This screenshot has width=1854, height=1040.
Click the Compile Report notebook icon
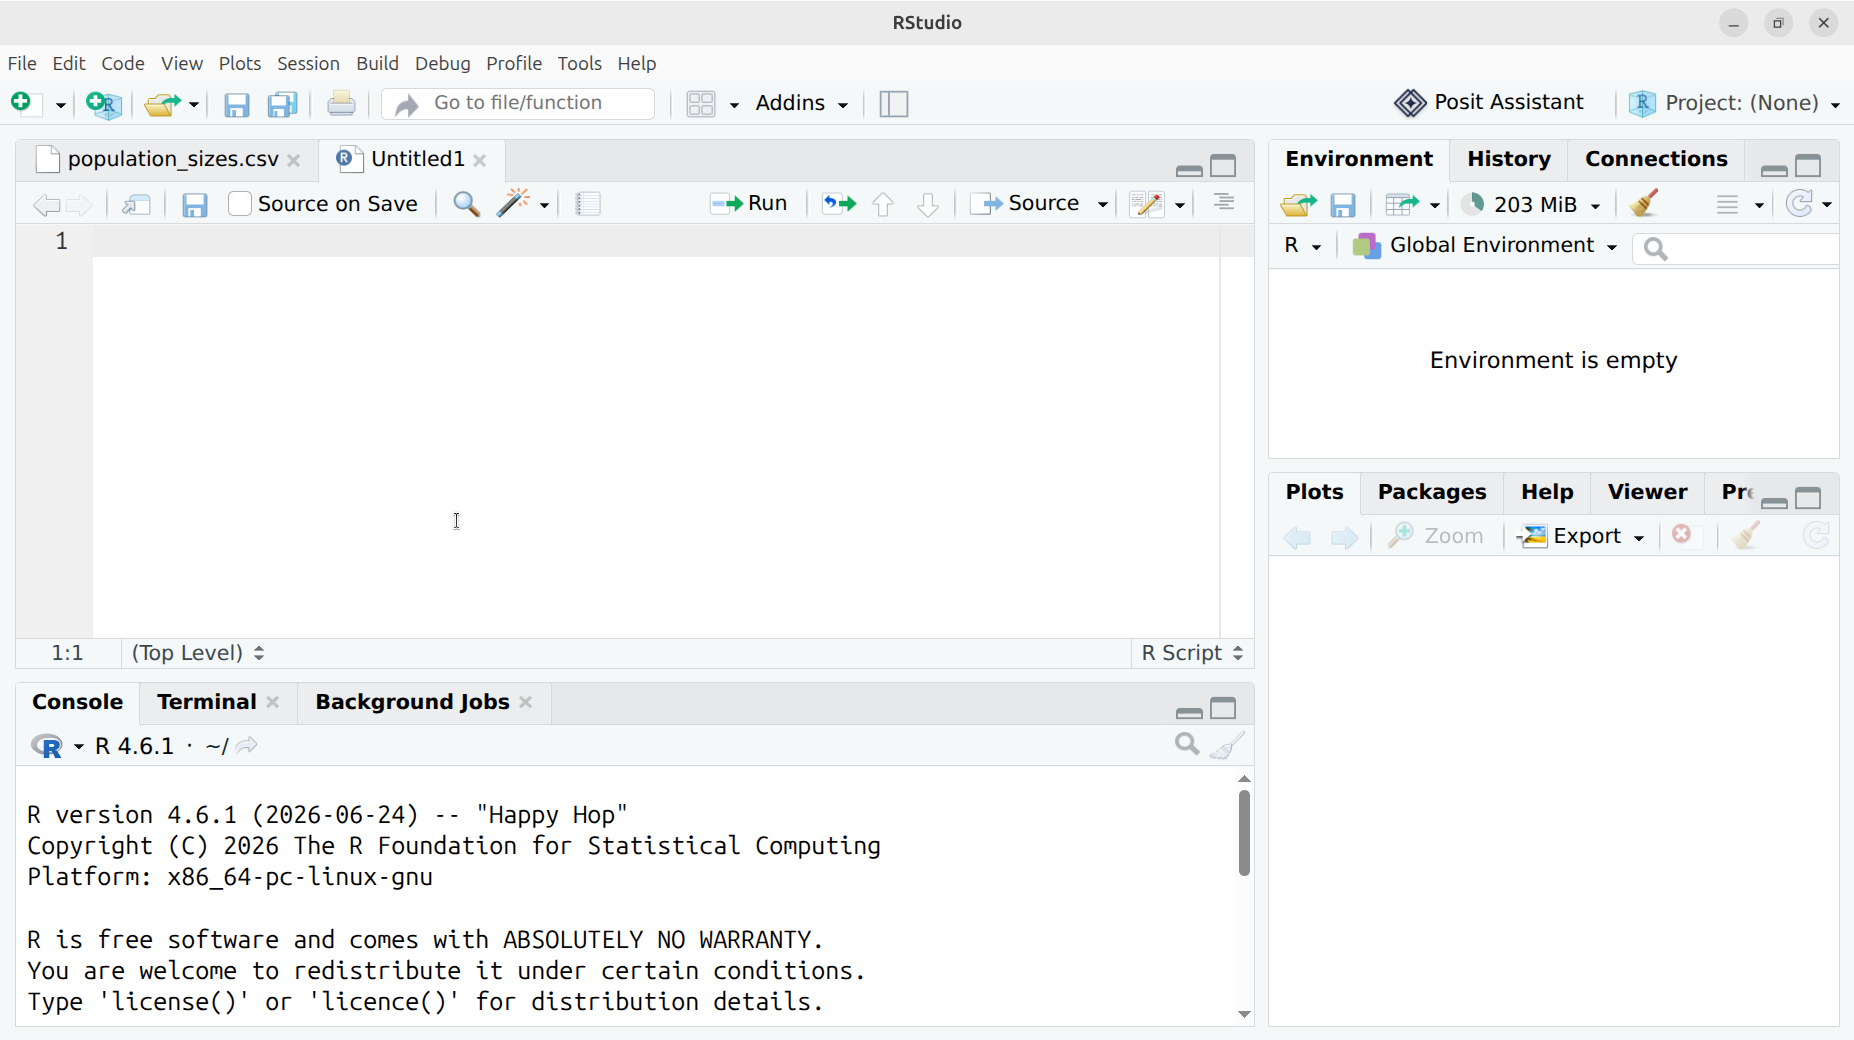pyautogui.click(x=589, y=204)
